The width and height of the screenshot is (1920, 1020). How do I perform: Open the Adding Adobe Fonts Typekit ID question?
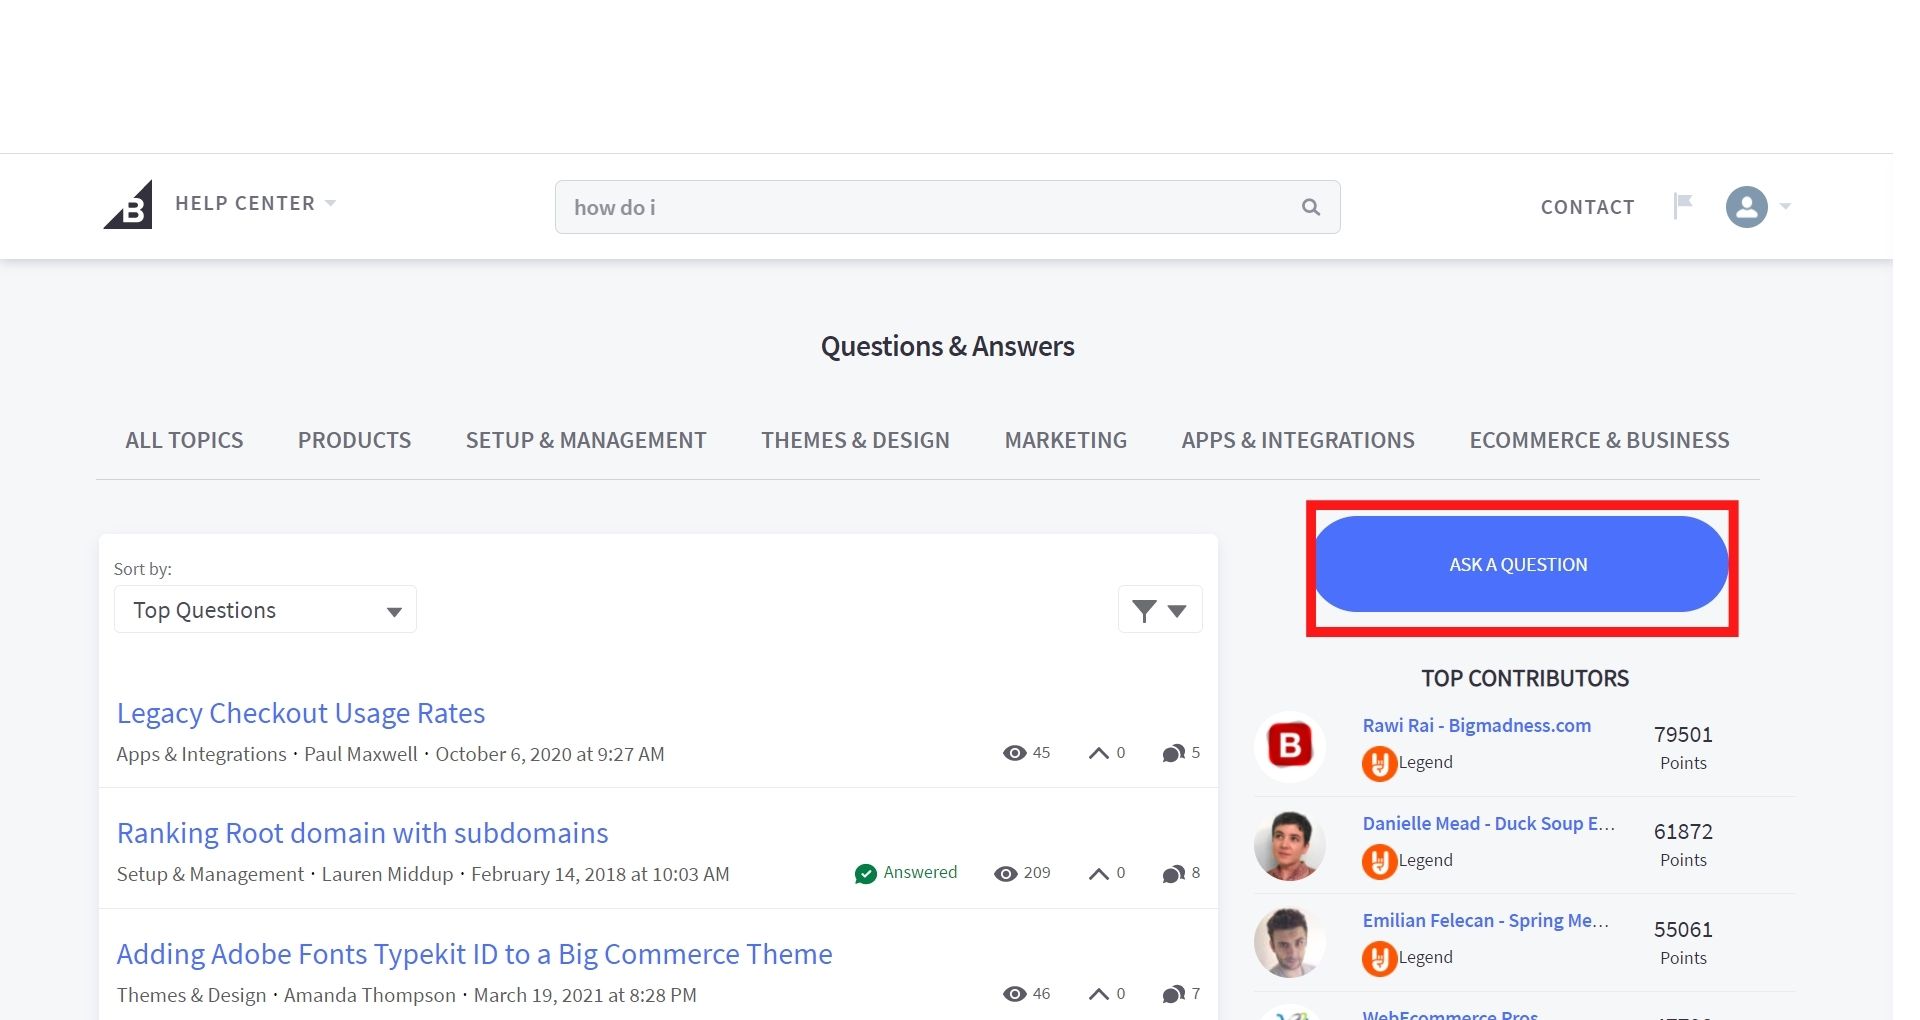coord(474,953)
